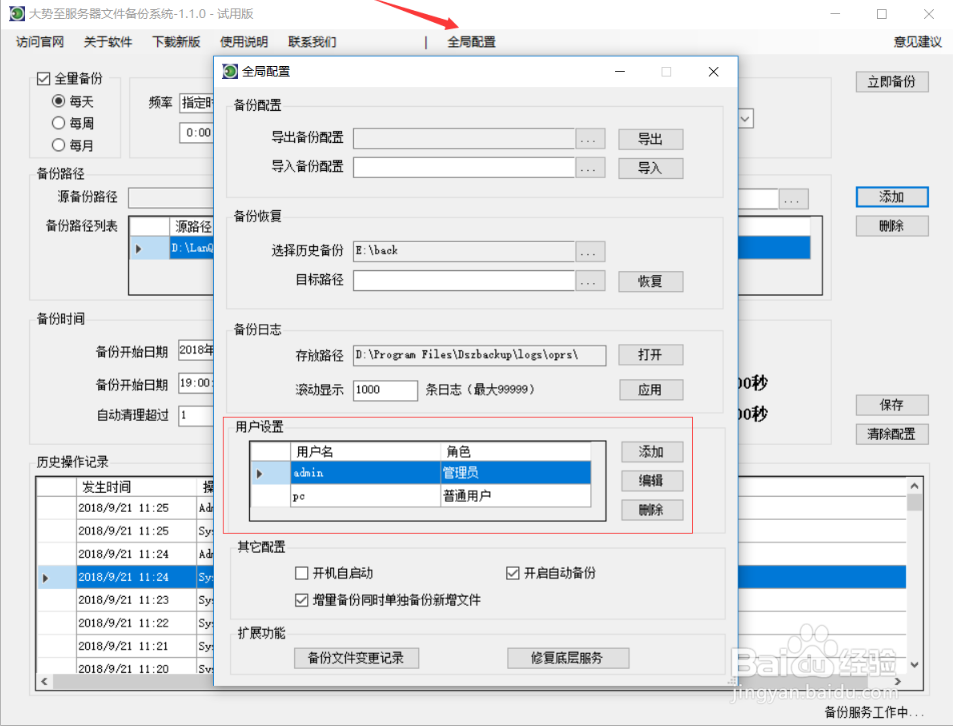953x726 pixels.
Task: Click the 角色 column header
Action: [515, 451]
